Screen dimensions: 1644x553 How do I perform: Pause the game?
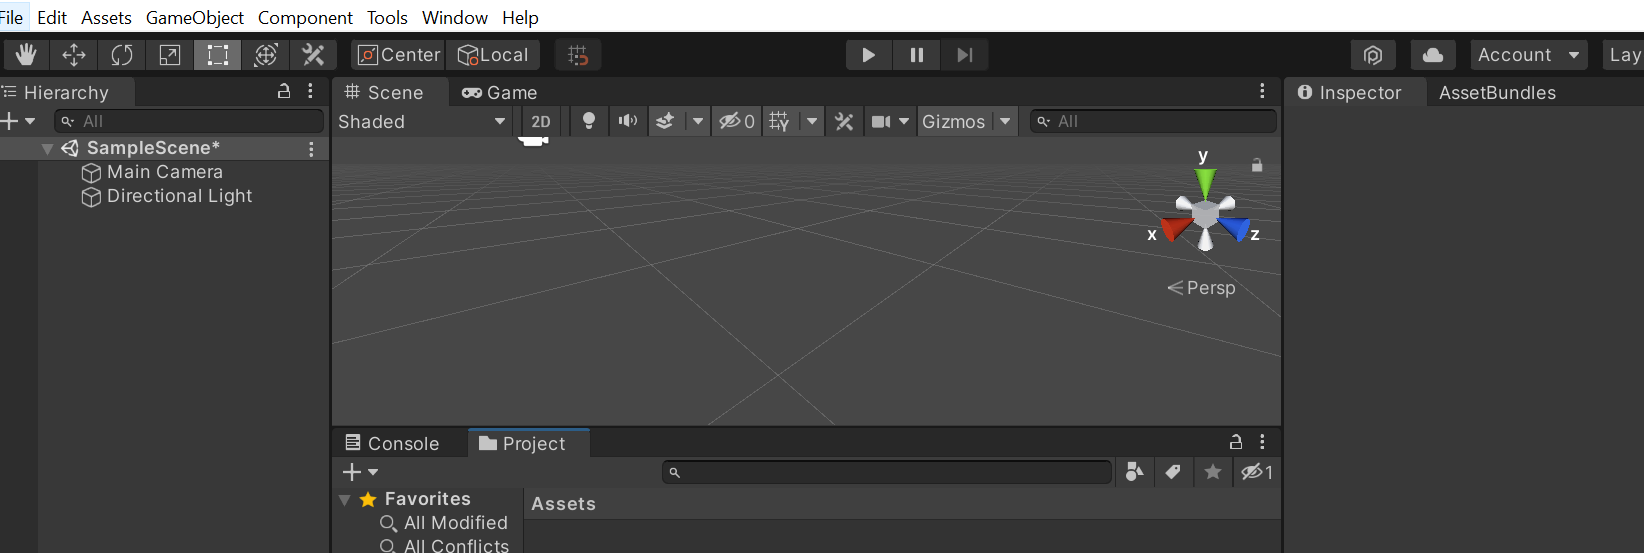click(917, 55)
